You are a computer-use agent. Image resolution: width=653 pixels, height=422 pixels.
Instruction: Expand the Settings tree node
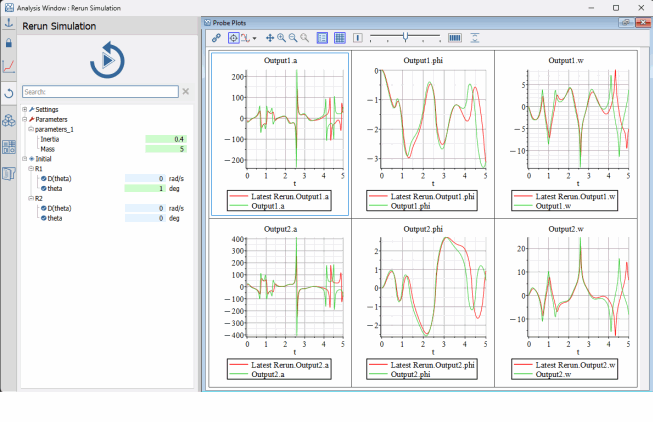point(24,109)
